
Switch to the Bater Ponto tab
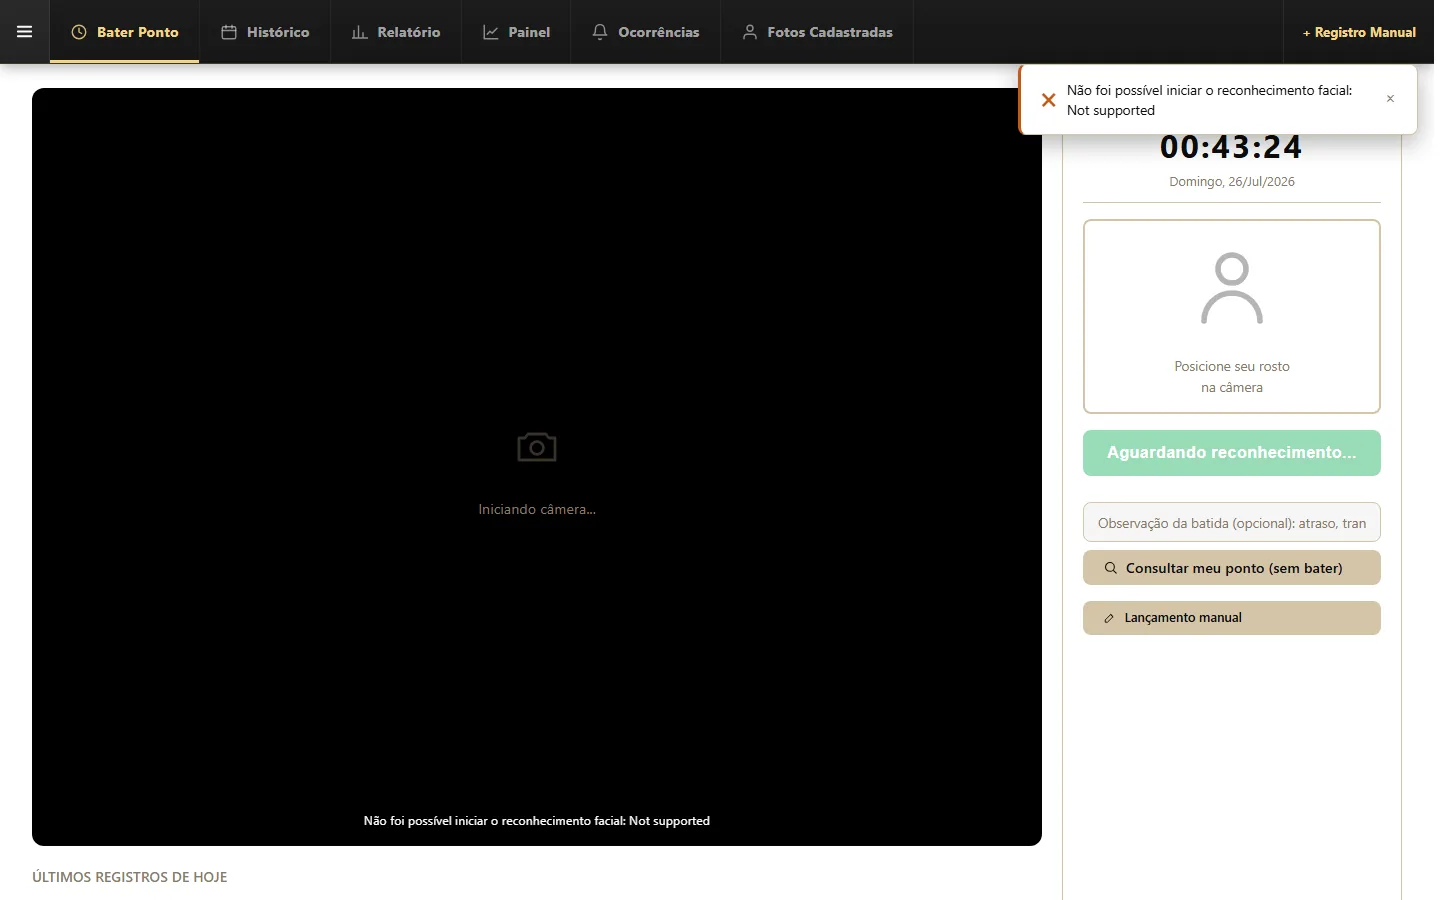tap(125, 32)
